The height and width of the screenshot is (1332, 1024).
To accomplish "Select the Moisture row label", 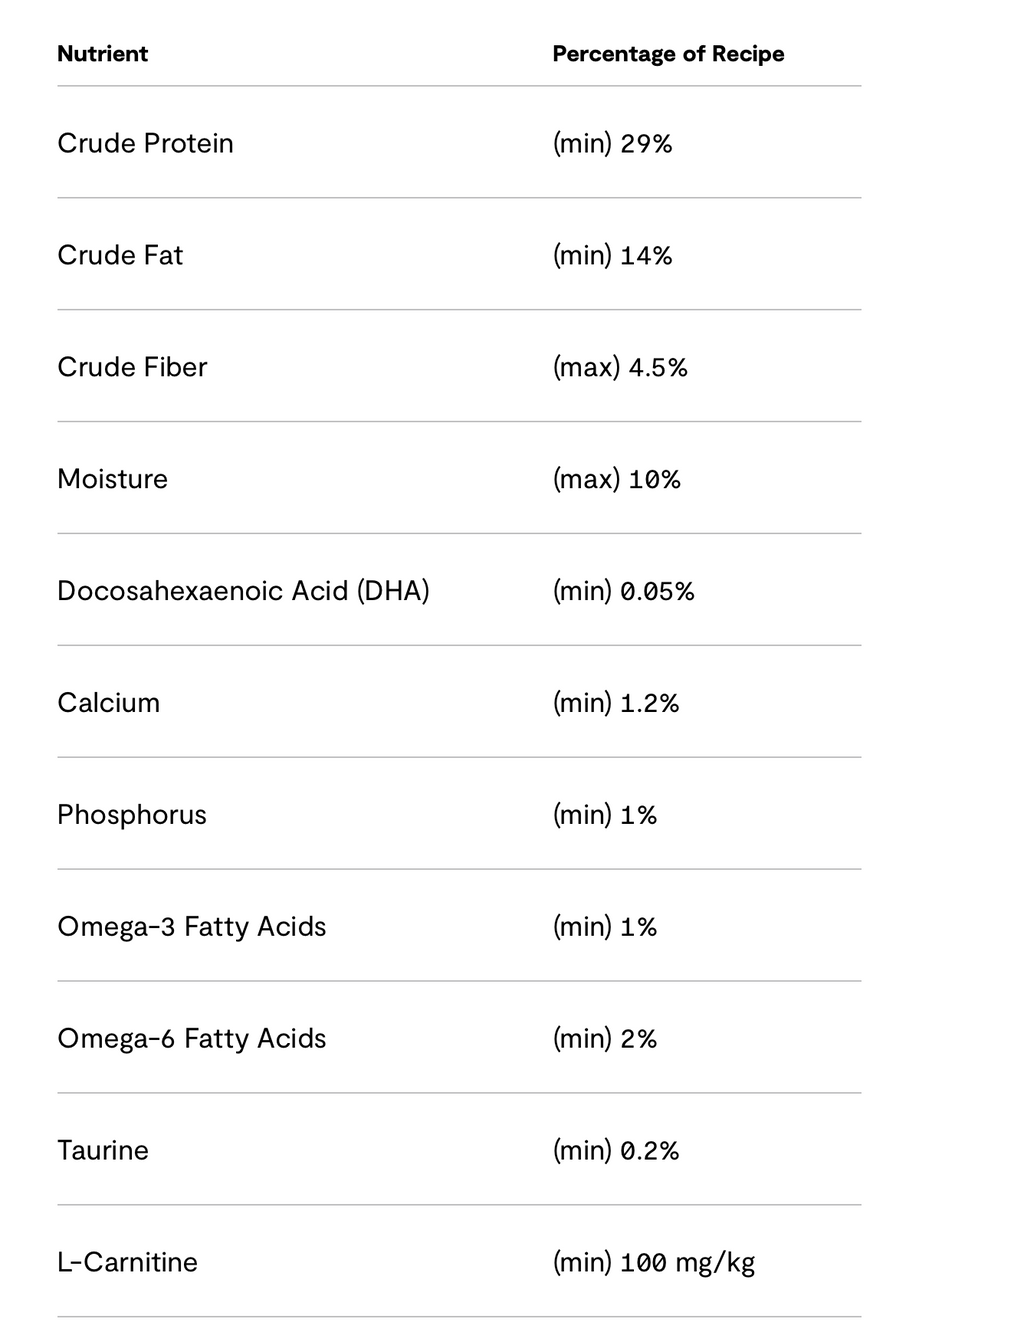I will 112,479.
